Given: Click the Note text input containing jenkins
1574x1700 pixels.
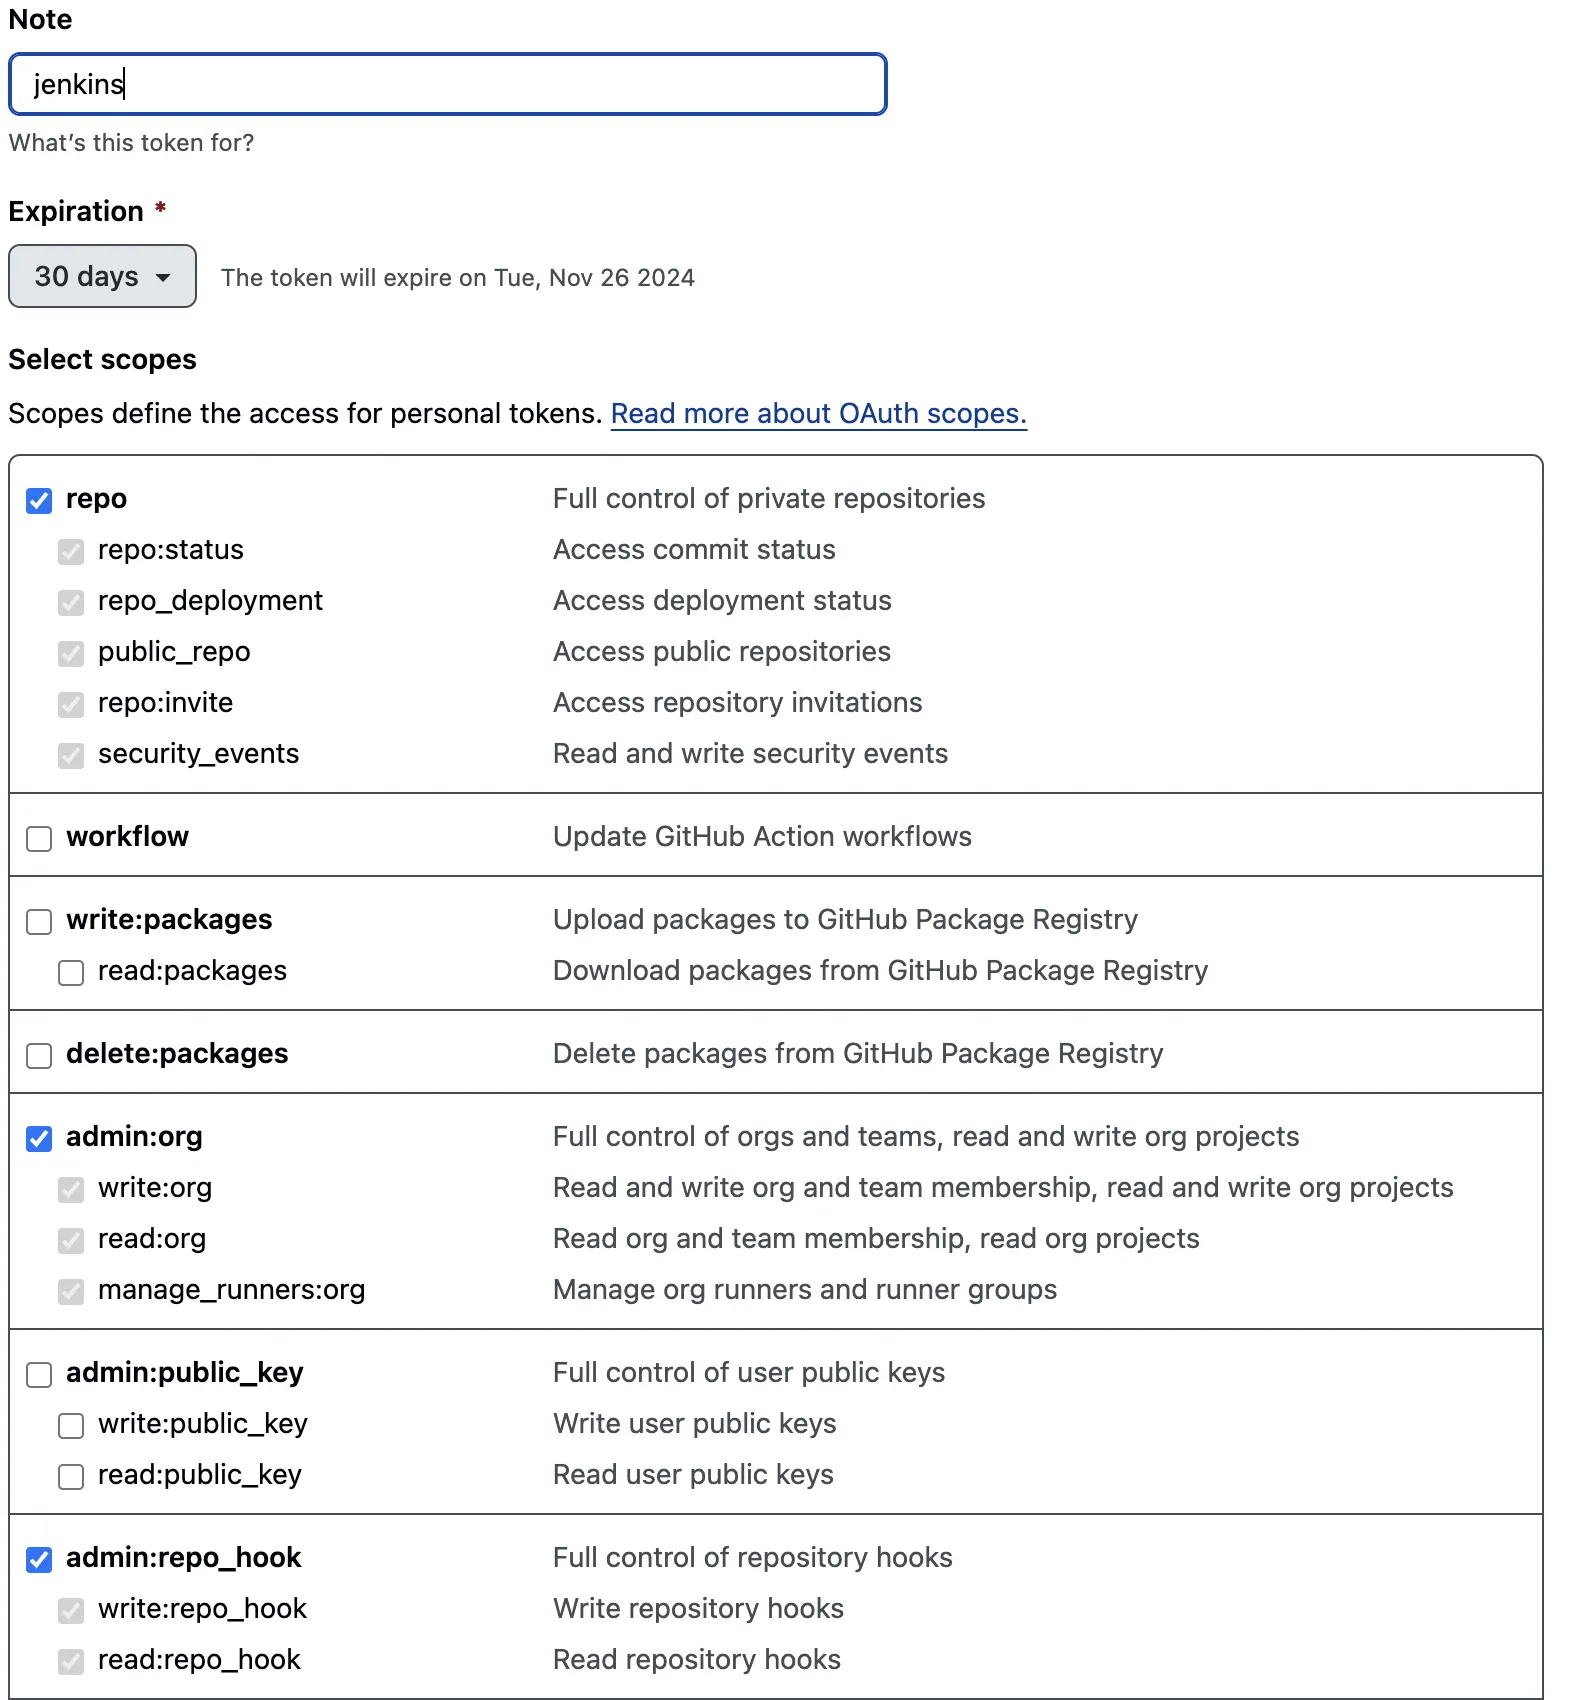Looking at the screenshot, I should point(447,84).
